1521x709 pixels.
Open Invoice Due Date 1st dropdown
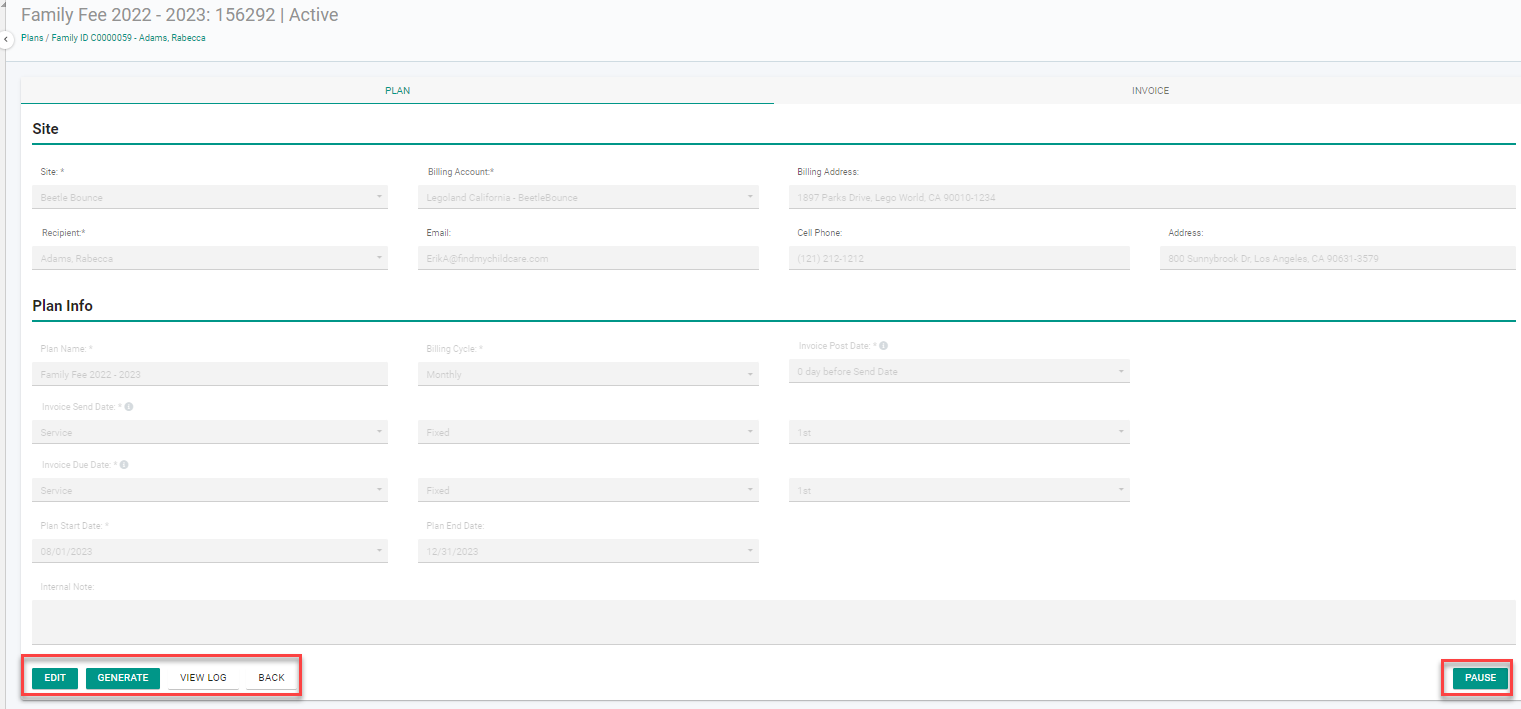tap(959, 490)
